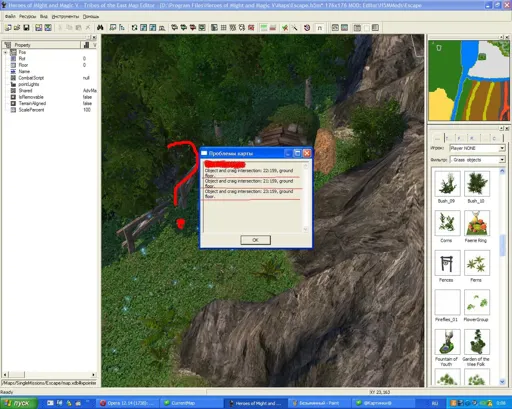Click the object list's down scroll arrow
Screen dimensions: 512x409
pyautogui.click(x=502, y=382)
